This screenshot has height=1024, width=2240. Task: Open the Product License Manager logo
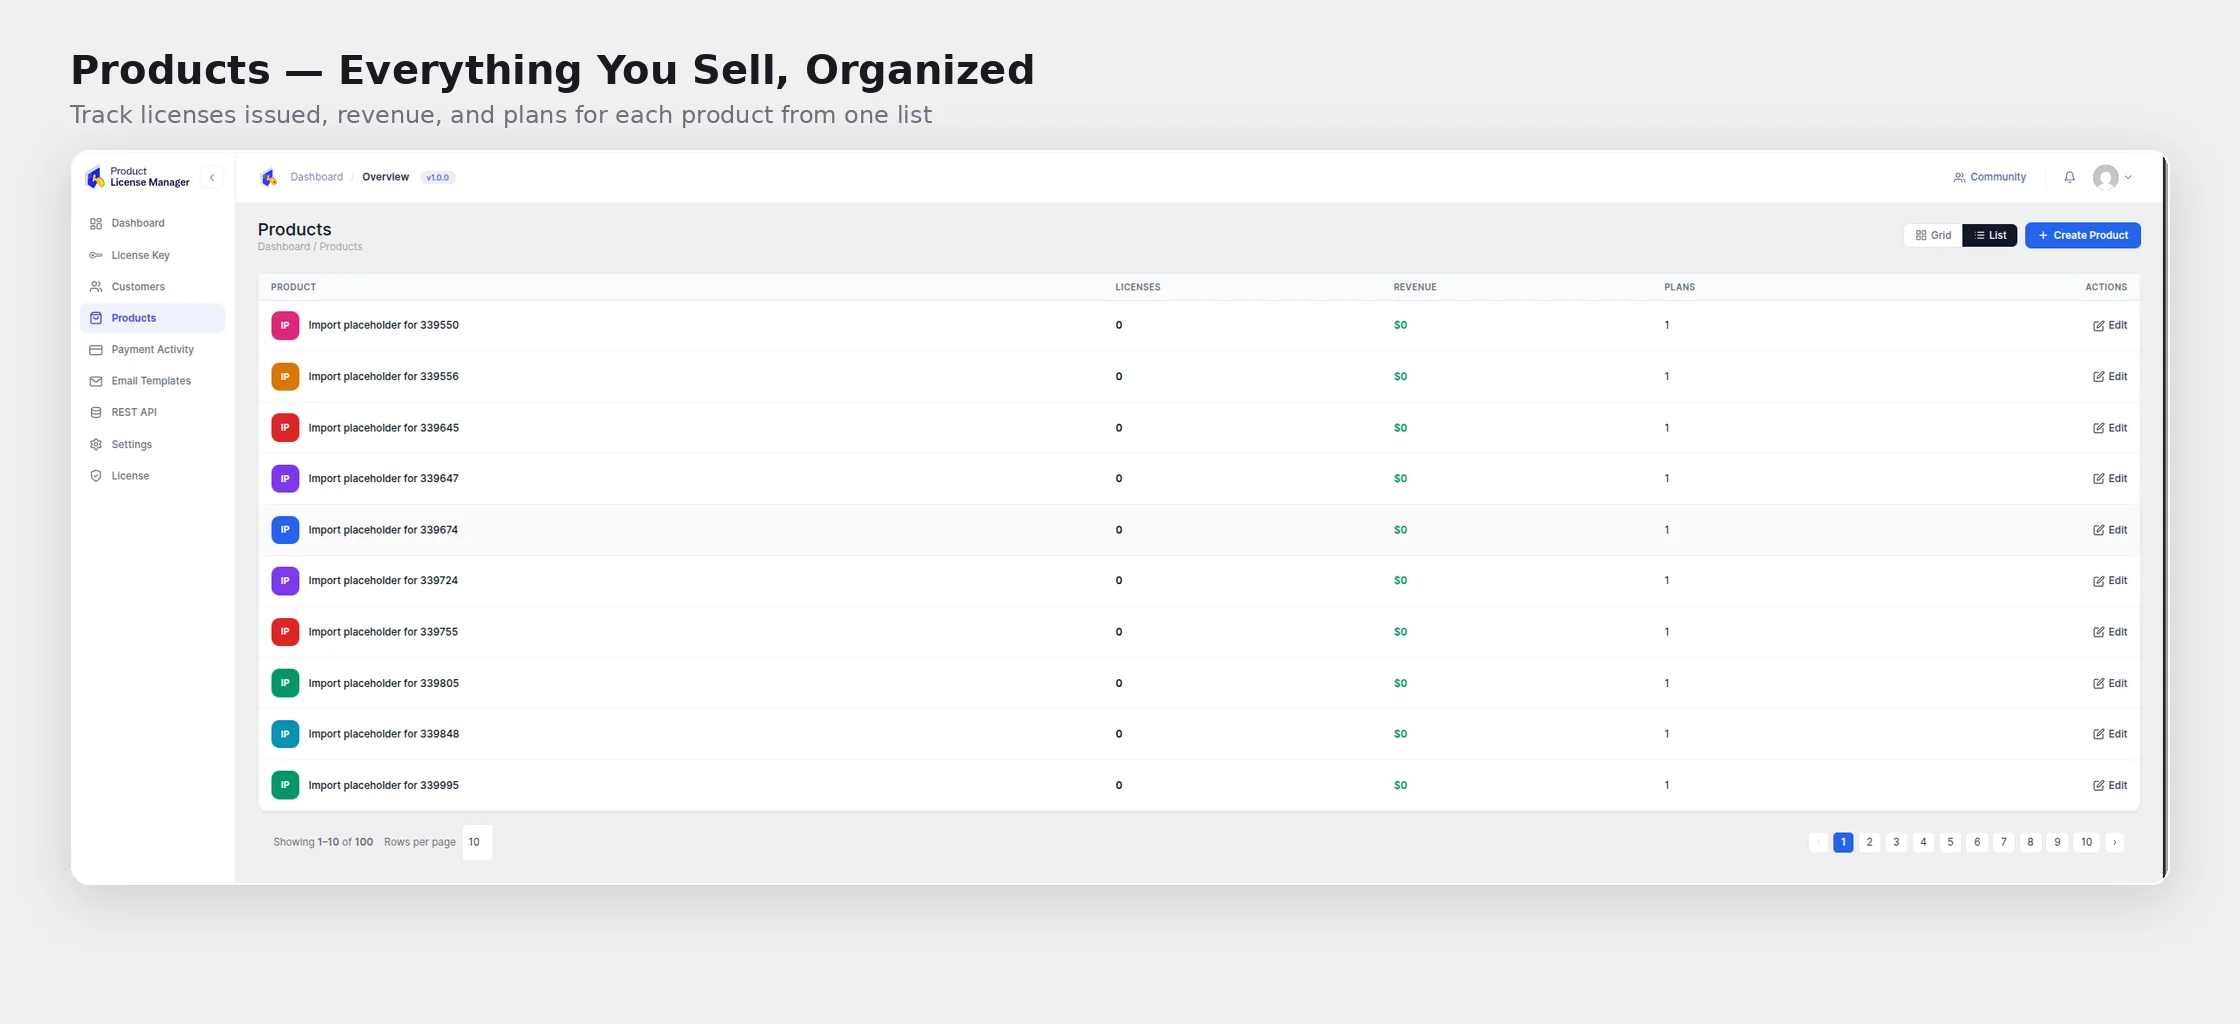click(x=96, y=177)
